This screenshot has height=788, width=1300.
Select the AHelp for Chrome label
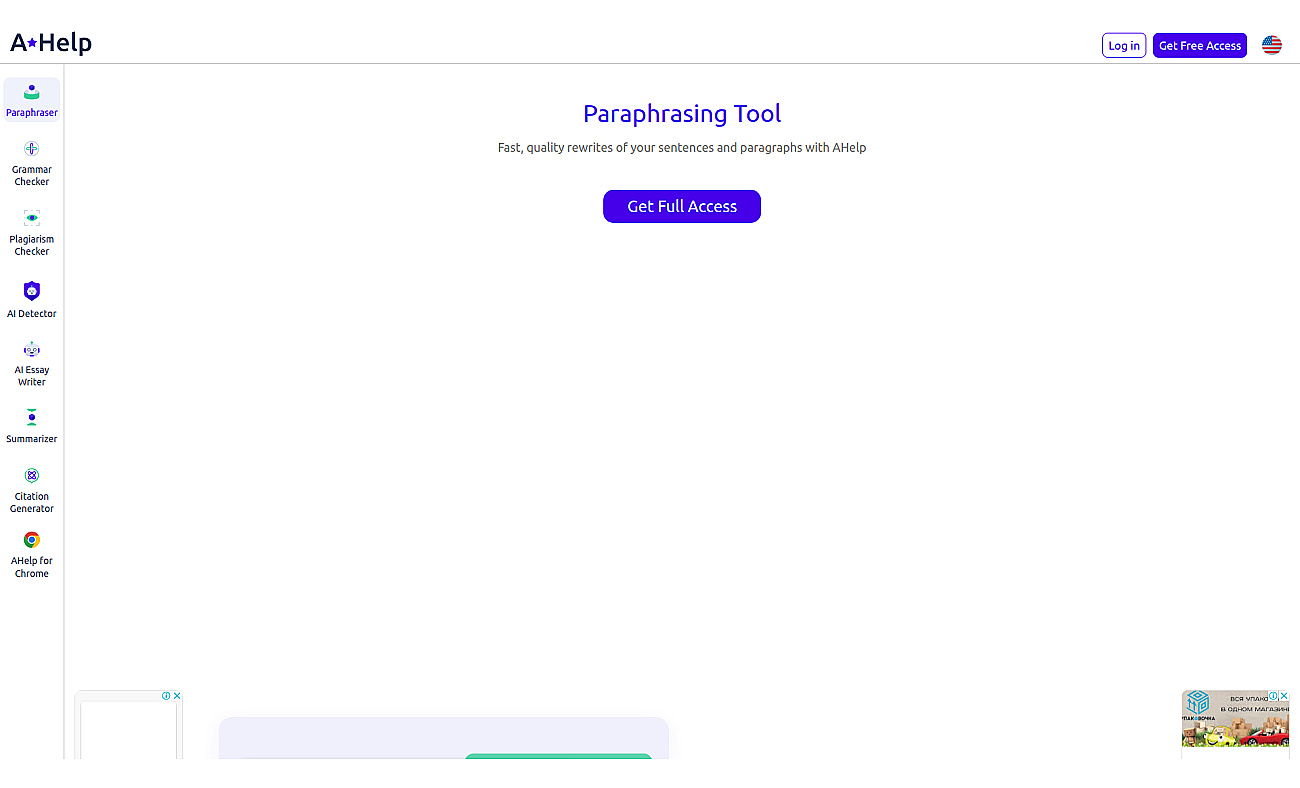coord(32,567)
